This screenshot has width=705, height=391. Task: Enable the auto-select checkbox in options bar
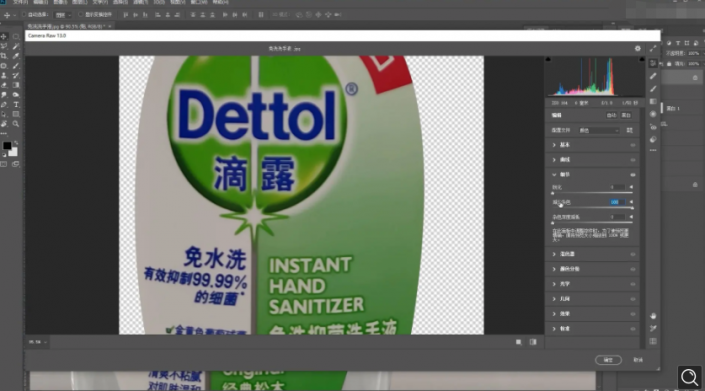(24, 15)
